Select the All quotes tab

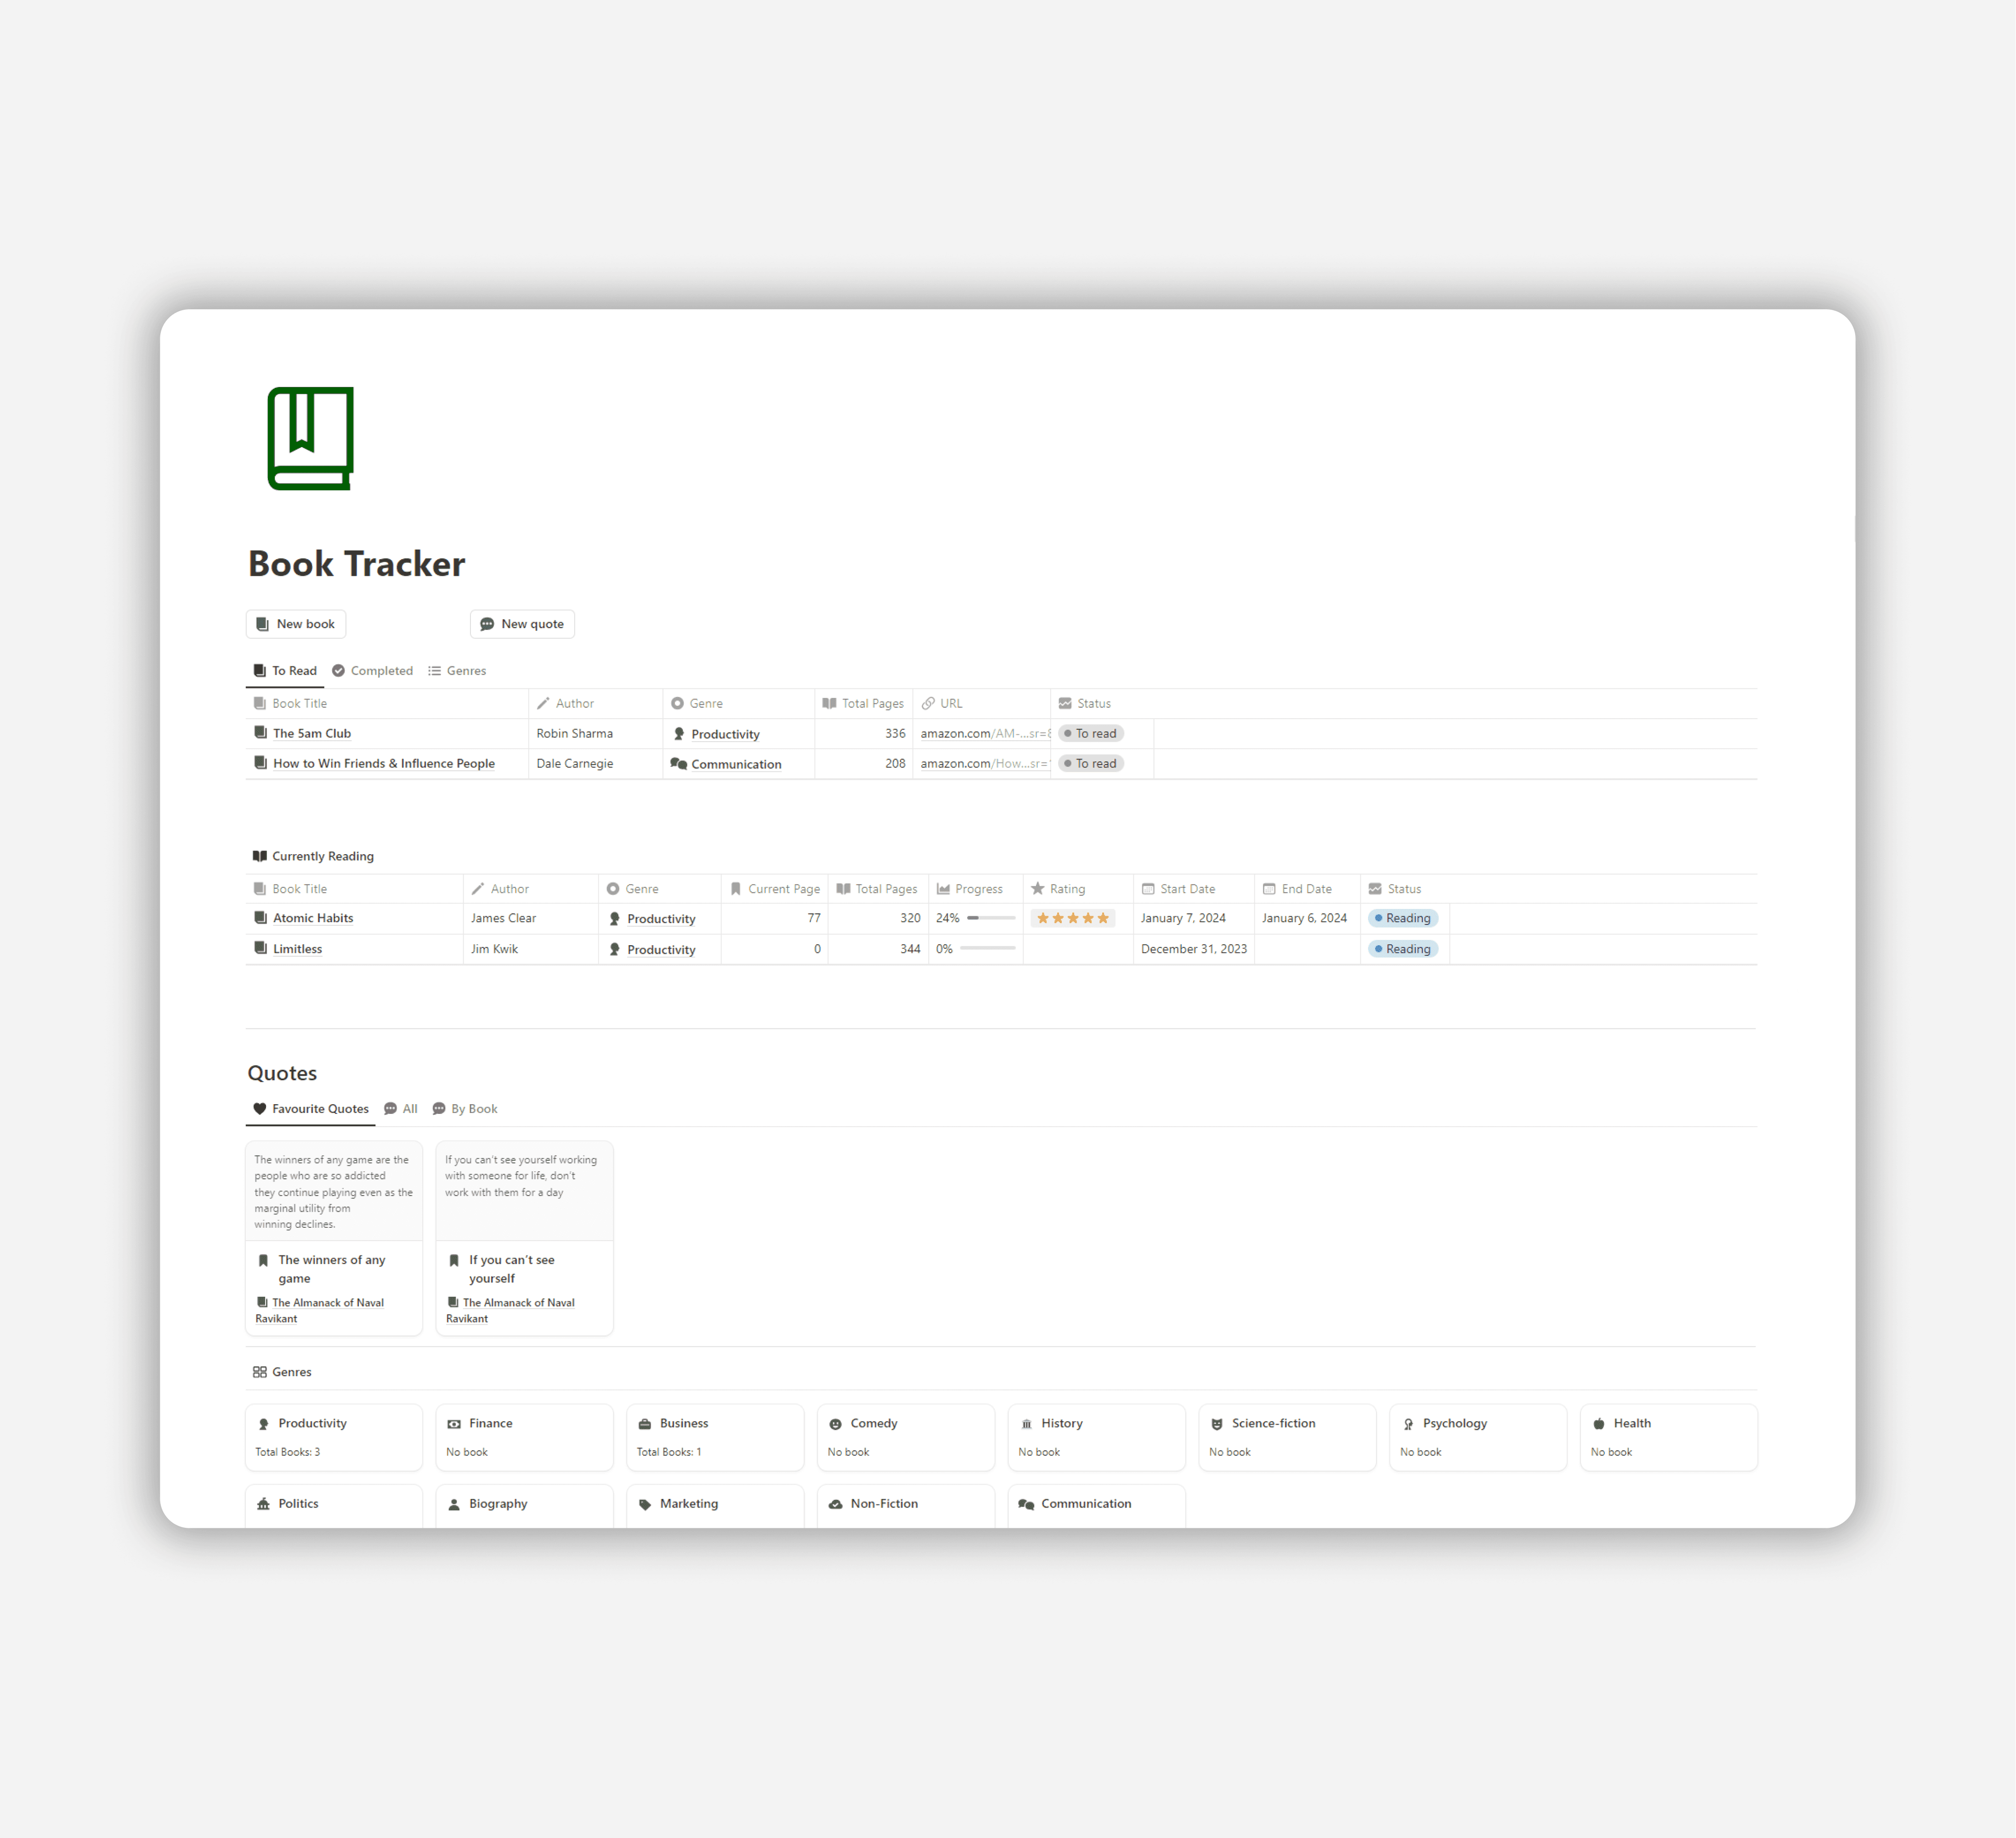[x=401, y=1109]
